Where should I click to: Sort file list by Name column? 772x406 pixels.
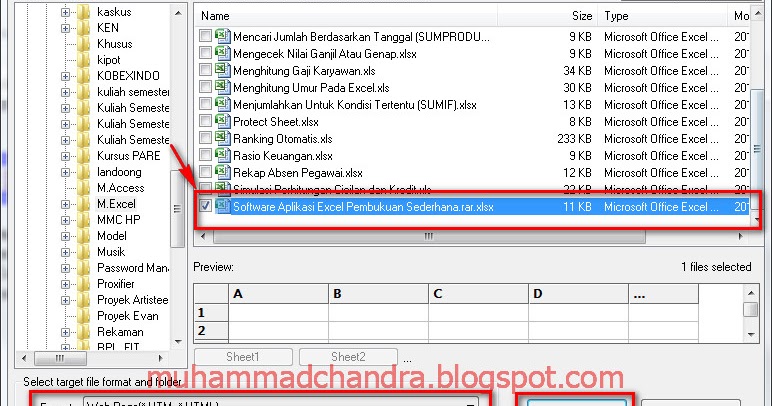tap(346, 16)
